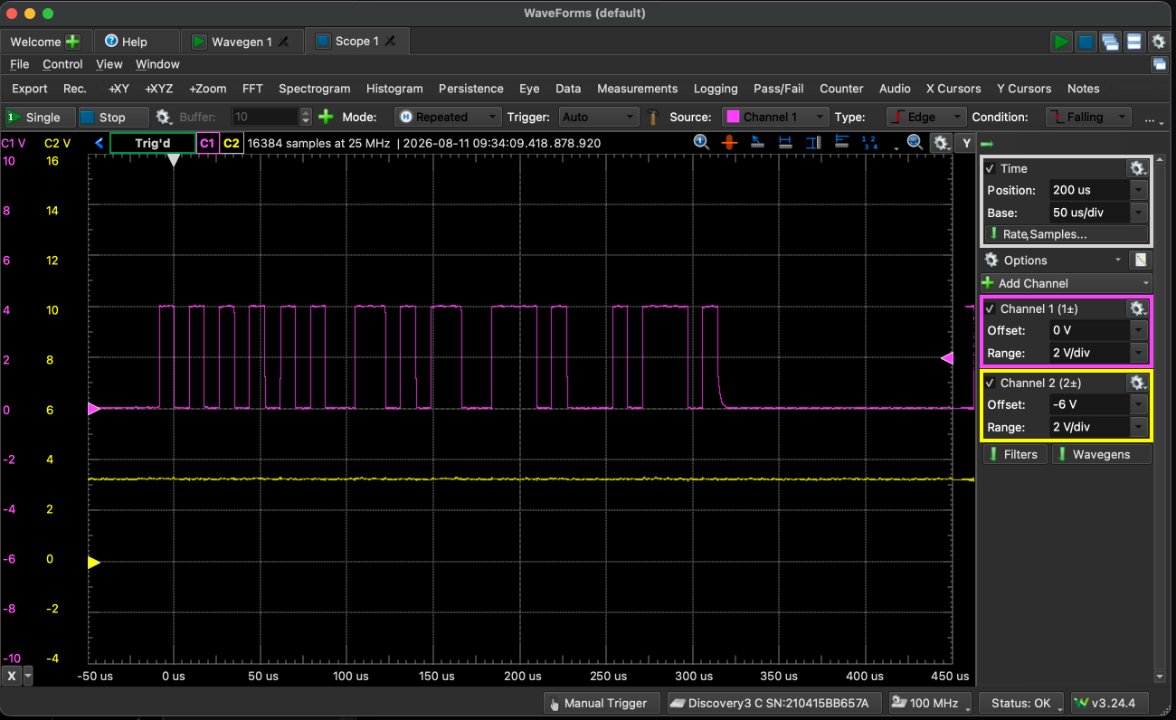1176x720 pixels.
Task: Open the Window menu
Action: click(158, 64)
